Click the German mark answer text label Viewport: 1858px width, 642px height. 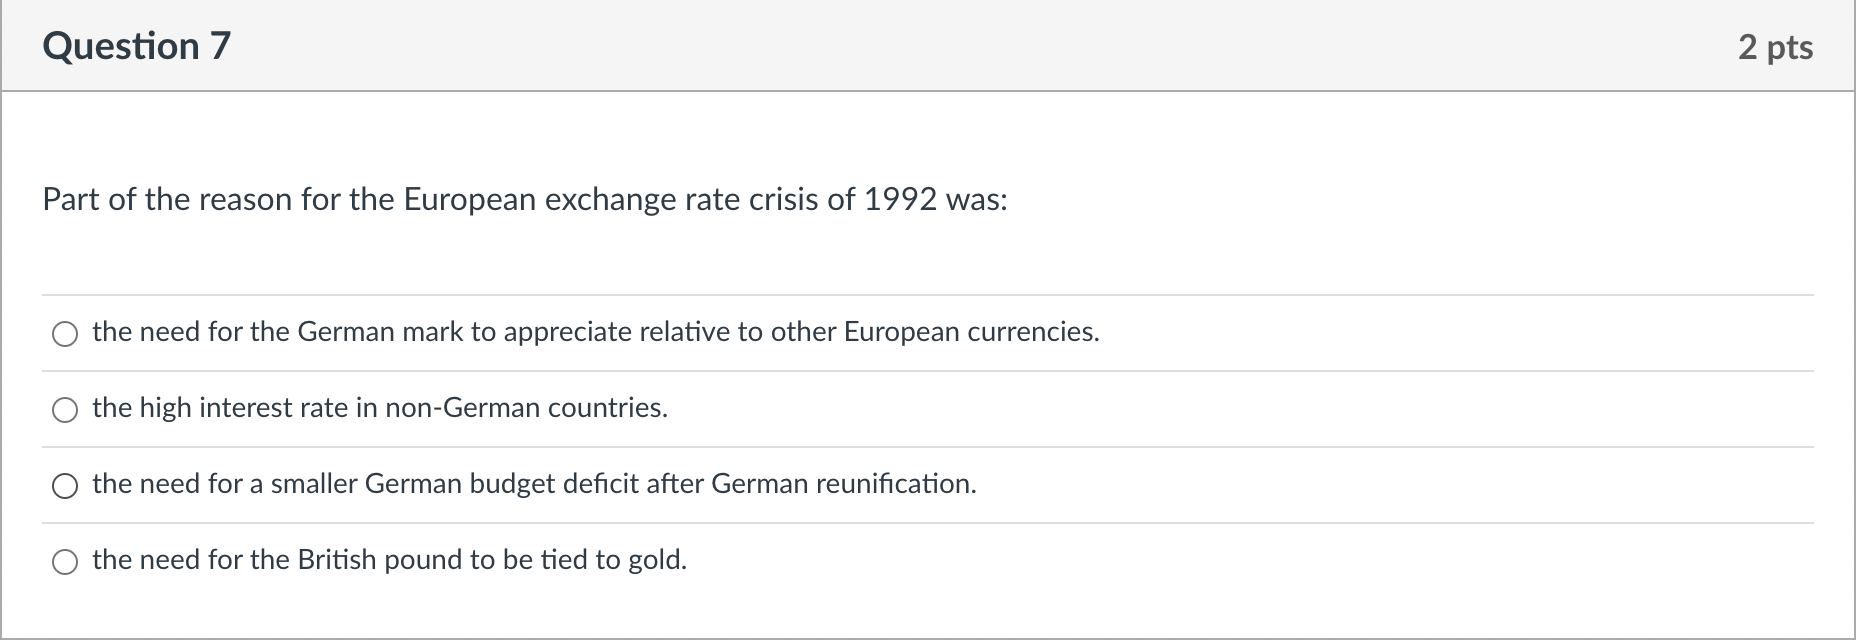tap(595, 332)
